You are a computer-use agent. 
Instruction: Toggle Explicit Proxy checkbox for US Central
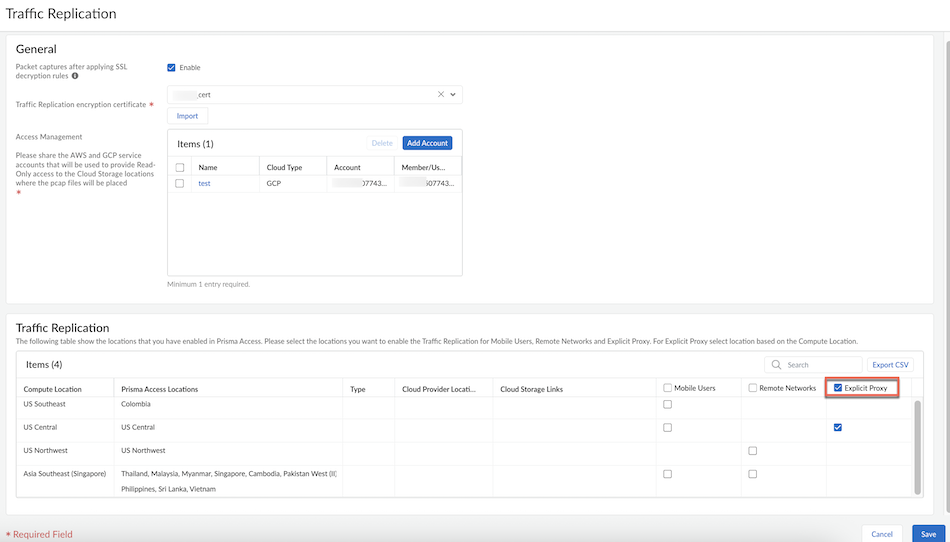(x=837, y=427)
